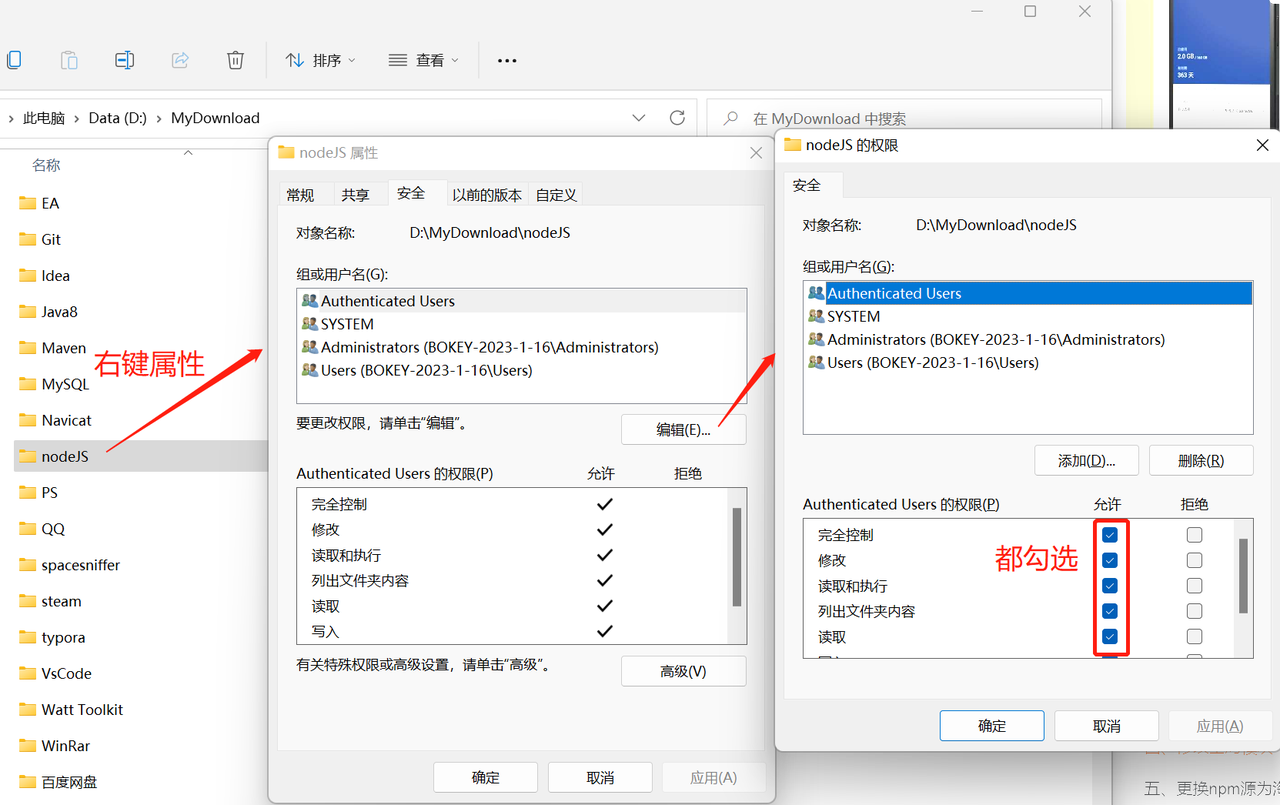
Task: Click the refresh icon beside address bar
Action: click(677, 118)
